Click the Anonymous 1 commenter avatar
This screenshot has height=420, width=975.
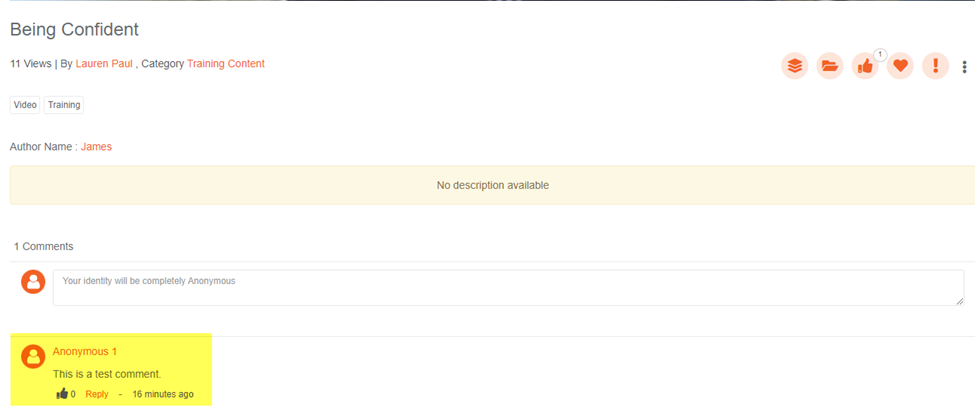33,356
